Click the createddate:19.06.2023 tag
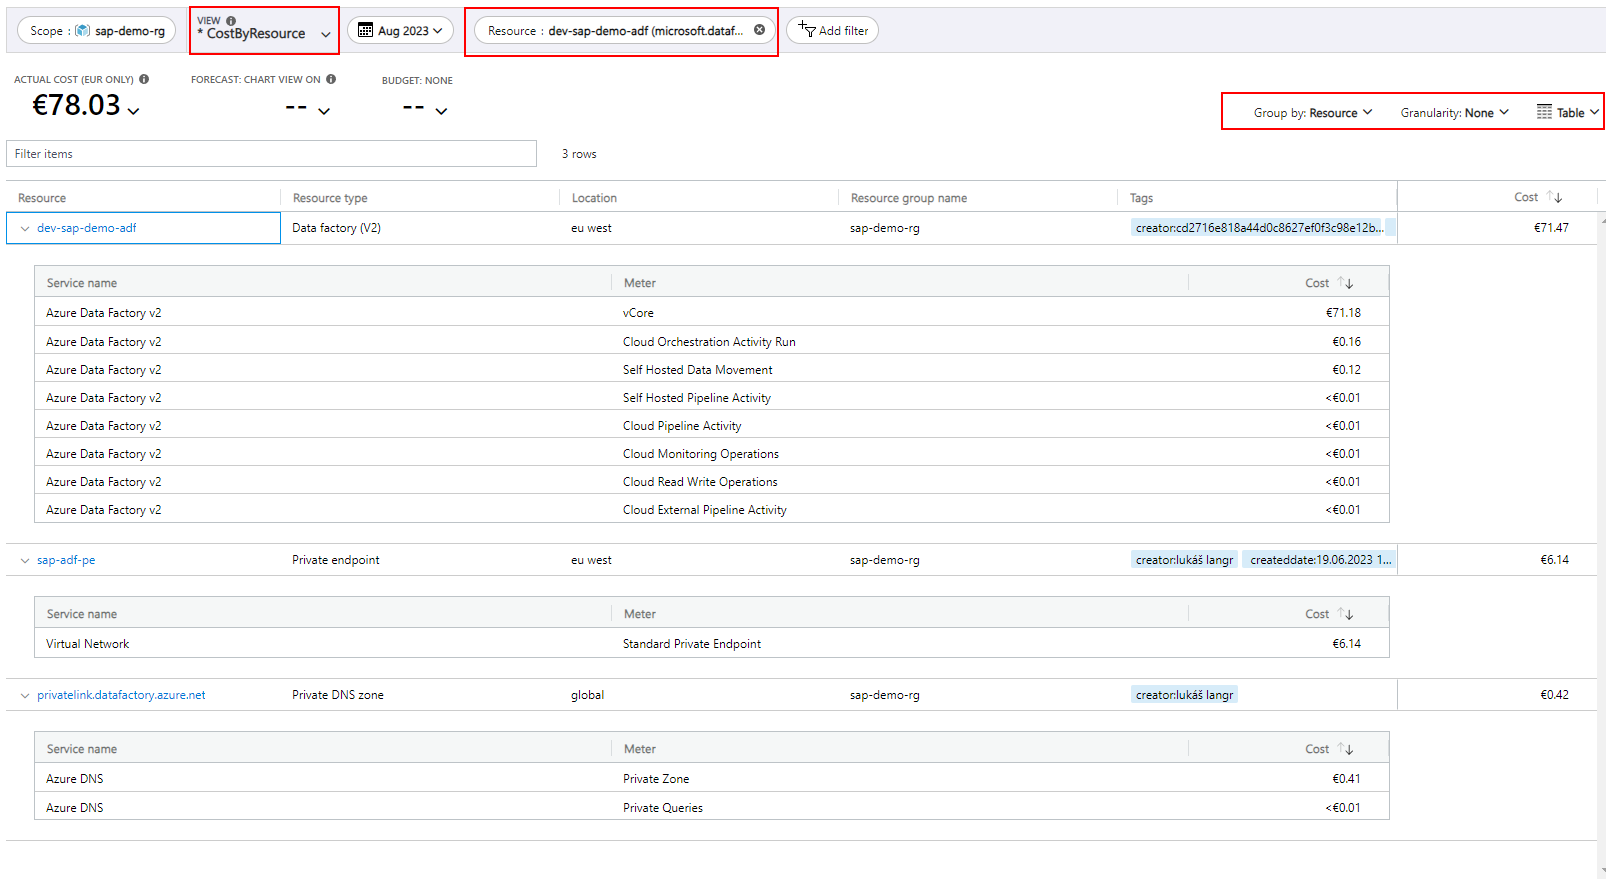 (x=1320, y=559)
